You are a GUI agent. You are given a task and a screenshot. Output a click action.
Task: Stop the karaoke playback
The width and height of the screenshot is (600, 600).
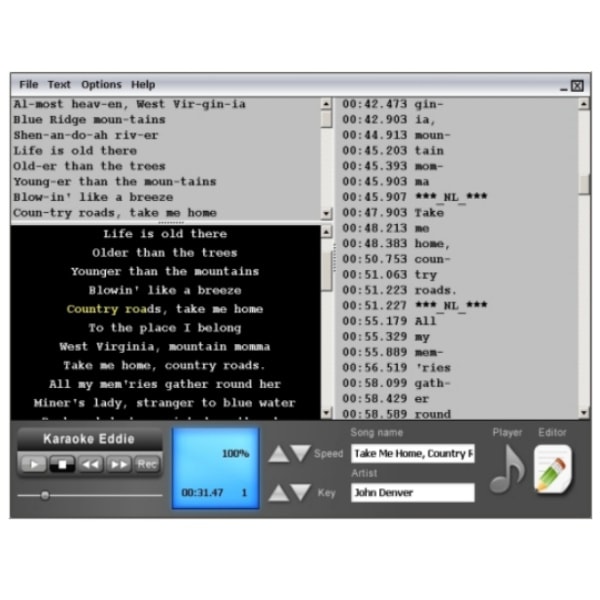[62, 464]
